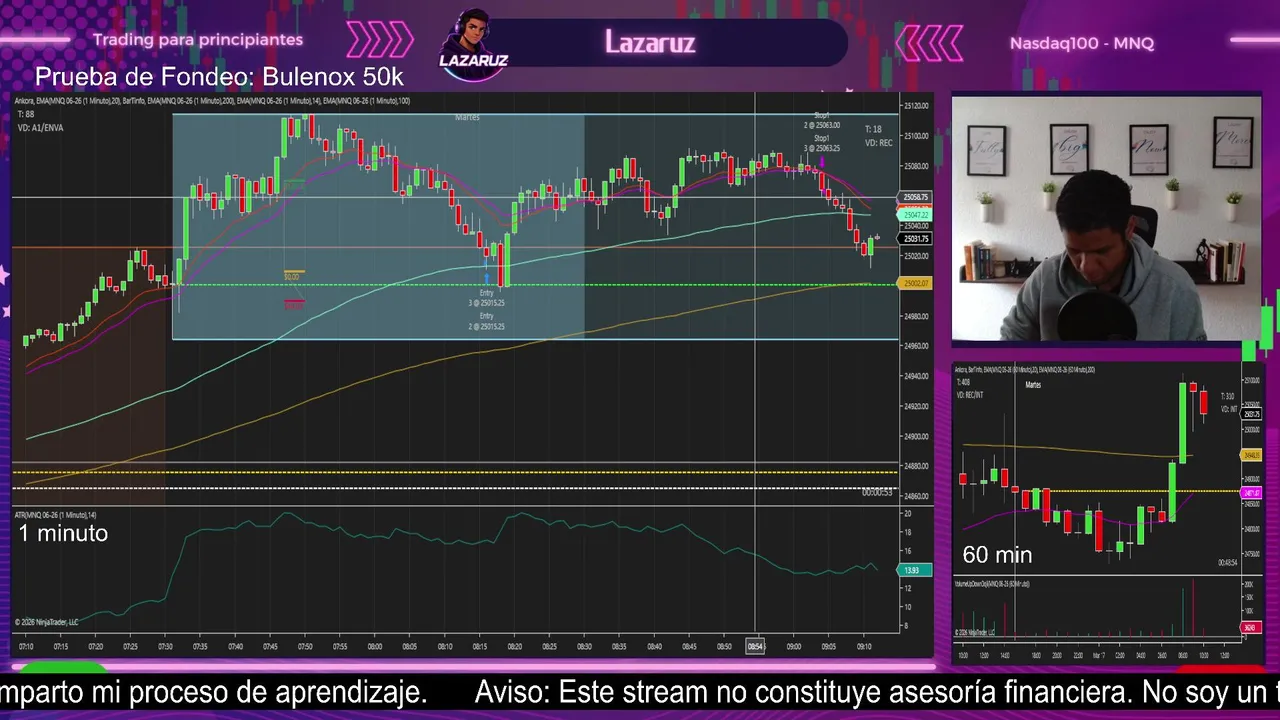Click the 07:10 time axis label
Screen dimensions: 1280x720
click(26, 647)
